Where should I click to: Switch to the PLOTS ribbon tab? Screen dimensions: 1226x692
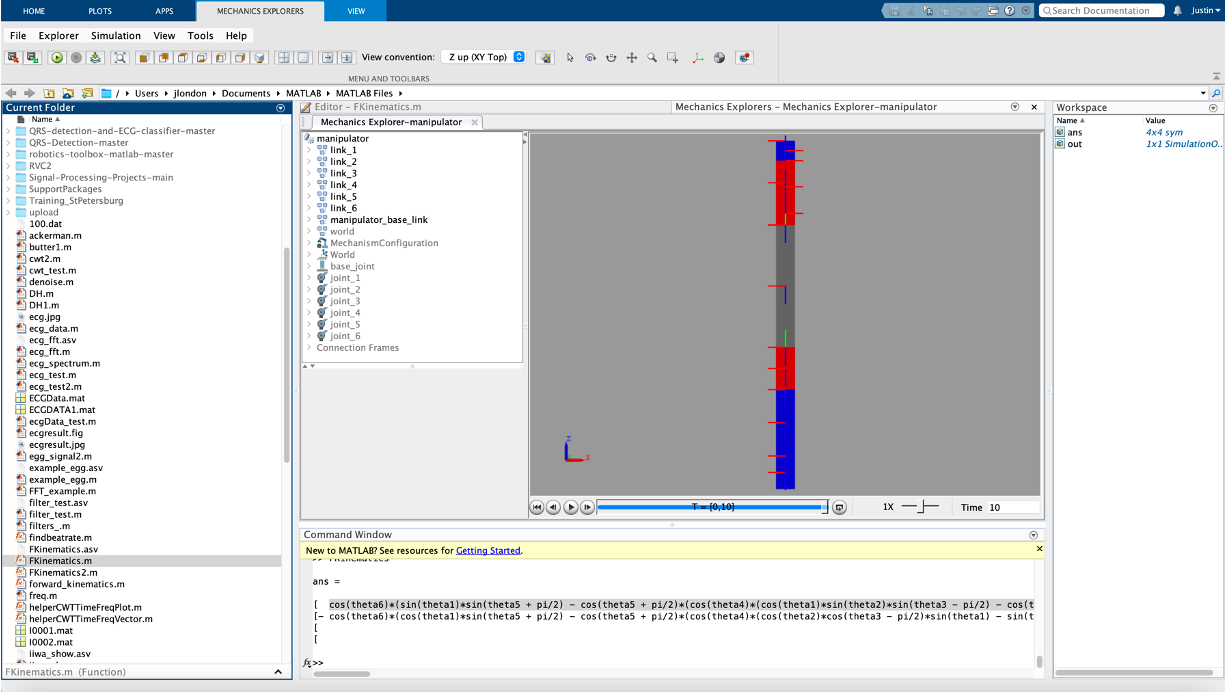point(100,11)
